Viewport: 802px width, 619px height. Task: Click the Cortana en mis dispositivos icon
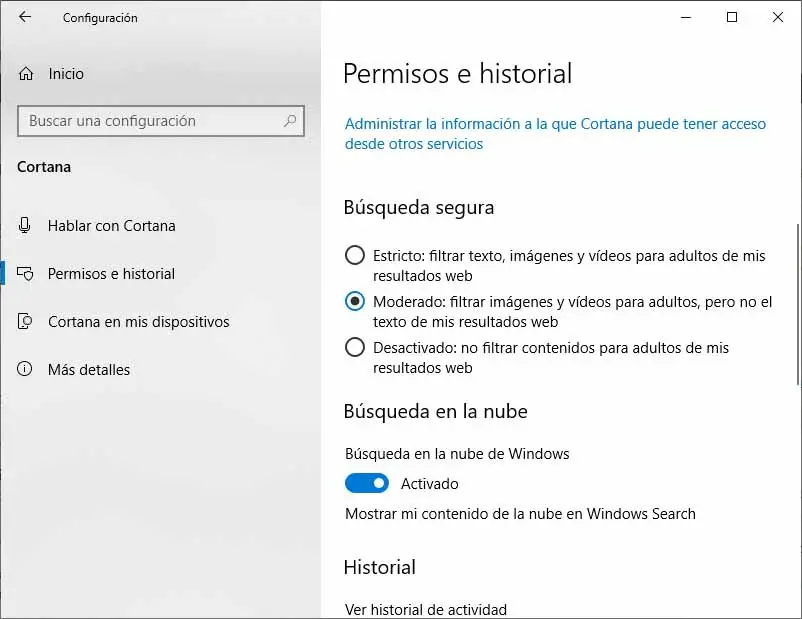point(26,322)
